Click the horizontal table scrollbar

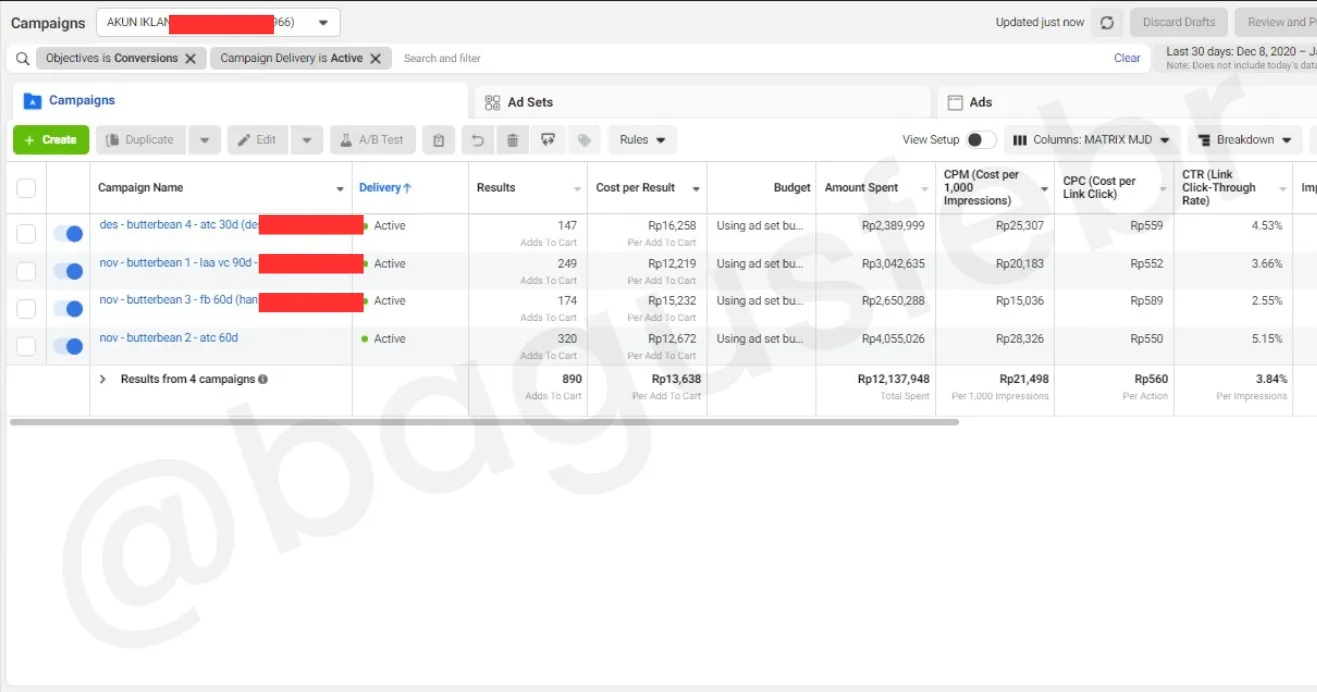pos(484,422)
